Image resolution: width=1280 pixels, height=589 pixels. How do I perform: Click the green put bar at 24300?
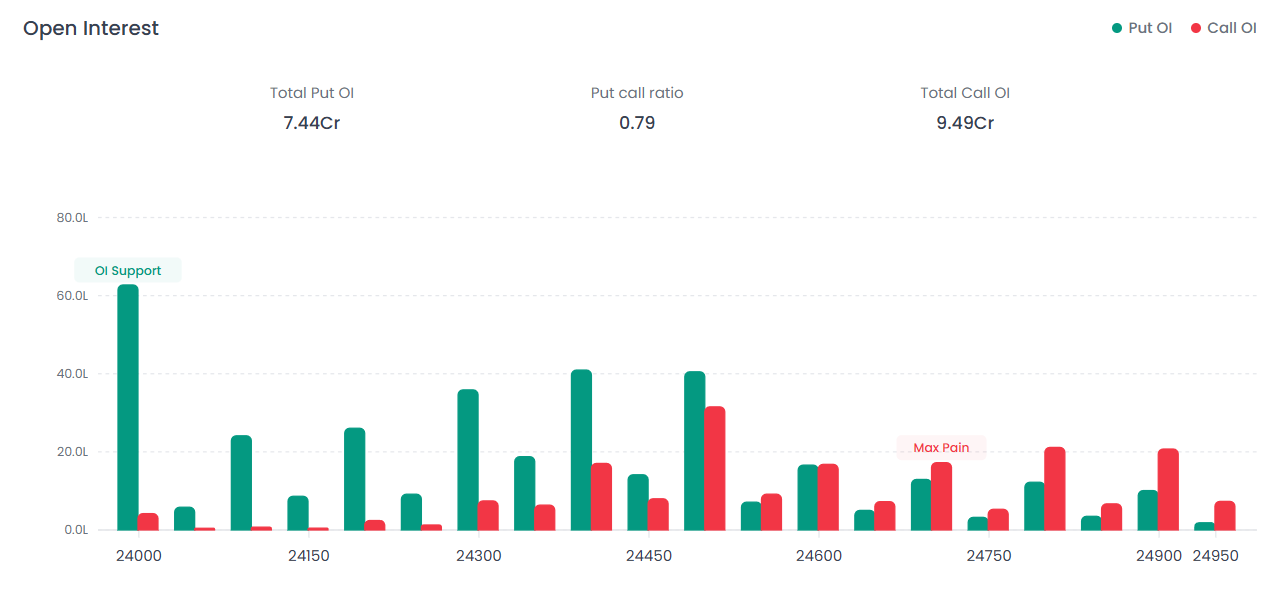(468, 459)
